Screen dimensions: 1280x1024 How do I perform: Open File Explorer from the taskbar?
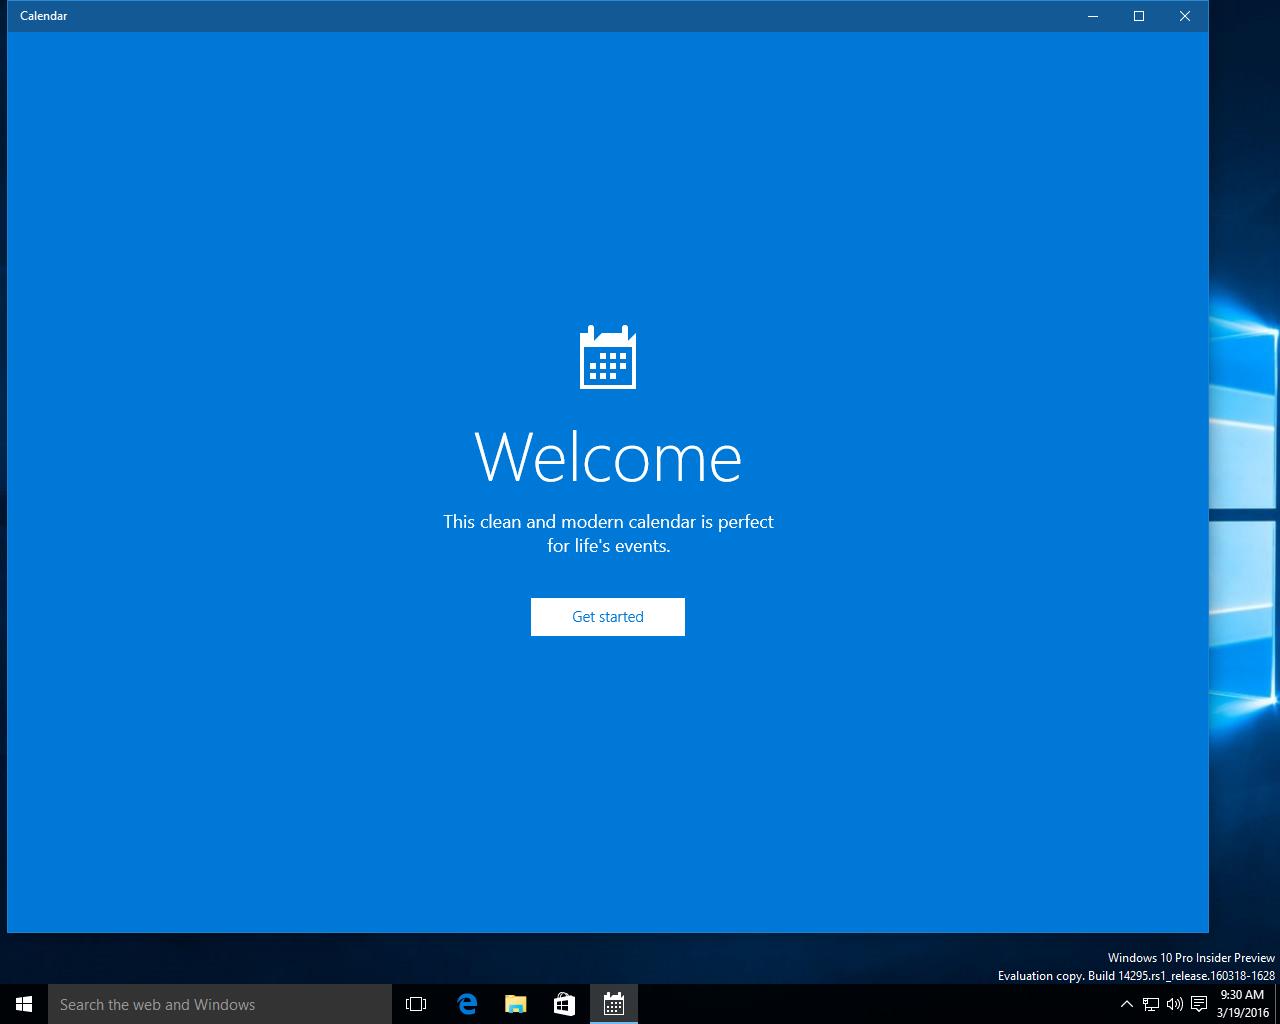click(x=515, y=1004)
